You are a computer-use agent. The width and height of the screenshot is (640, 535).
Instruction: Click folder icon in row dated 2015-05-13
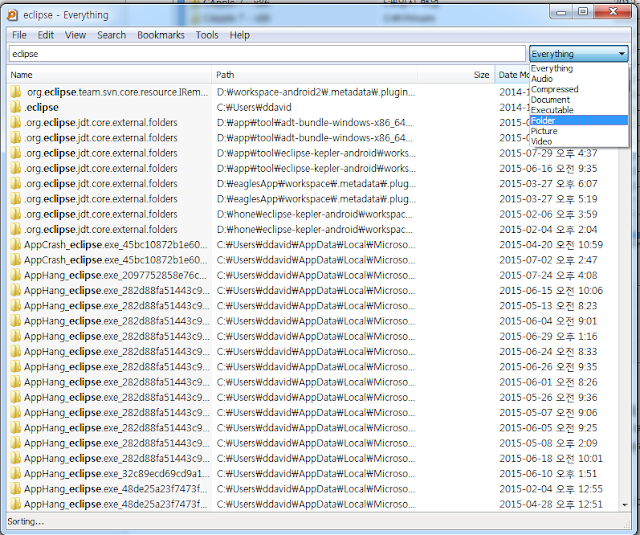(x=16, y=306)
